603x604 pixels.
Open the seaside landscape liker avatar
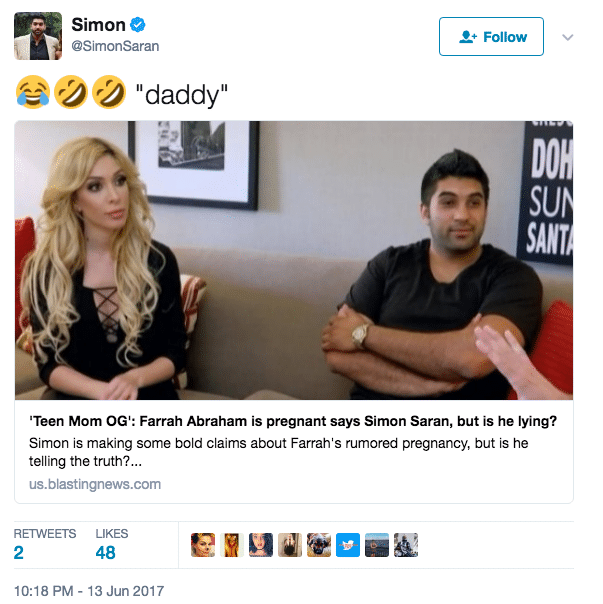tap(377, 545)
